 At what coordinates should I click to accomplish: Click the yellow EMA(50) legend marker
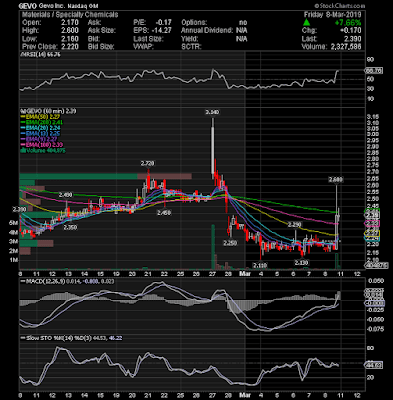pos(23,117)
